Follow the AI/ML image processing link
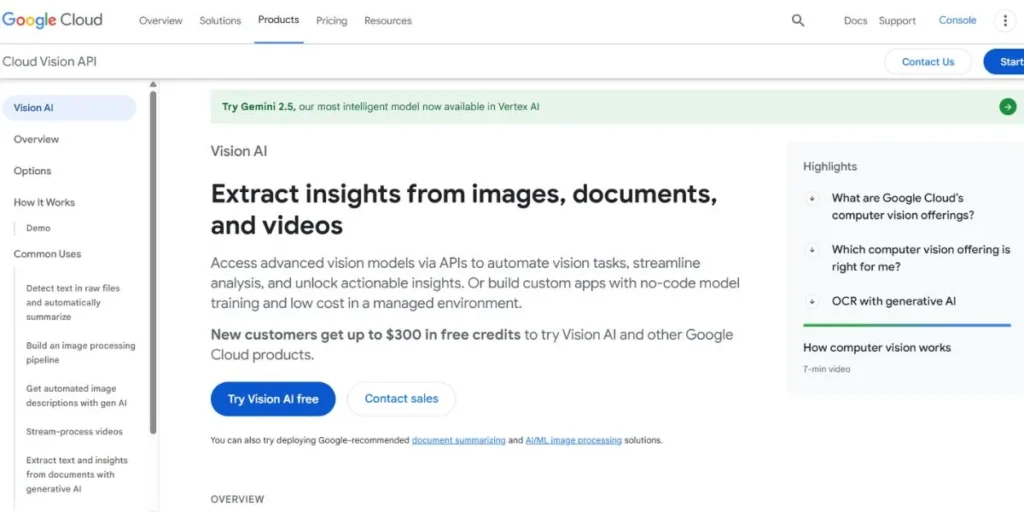 (573, 440)
